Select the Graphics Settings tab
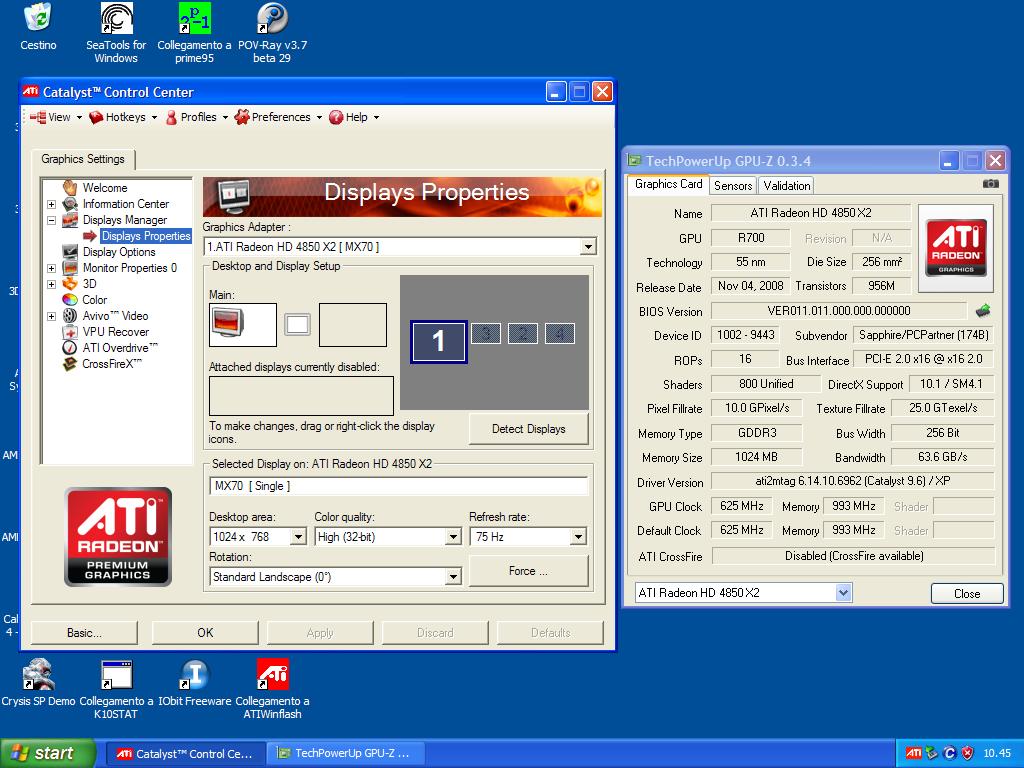 [83, 159]
